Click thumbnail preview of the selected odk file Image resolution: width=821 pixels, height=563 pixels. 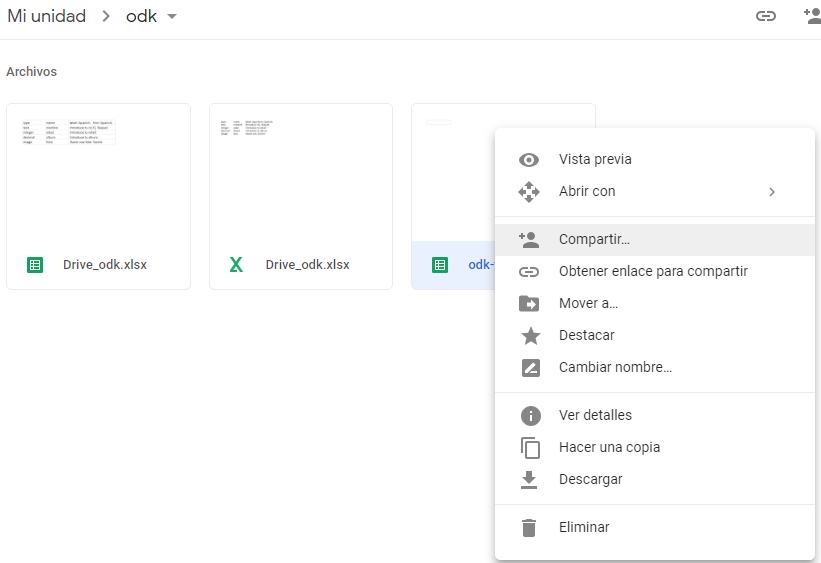pyautogui.click(x=453, y=173)
